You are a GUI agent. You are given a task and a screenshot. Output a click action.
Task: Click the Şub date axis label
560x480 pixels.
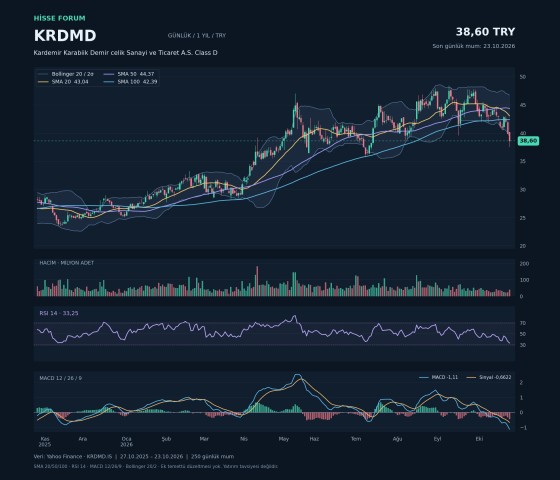point(166,439)
